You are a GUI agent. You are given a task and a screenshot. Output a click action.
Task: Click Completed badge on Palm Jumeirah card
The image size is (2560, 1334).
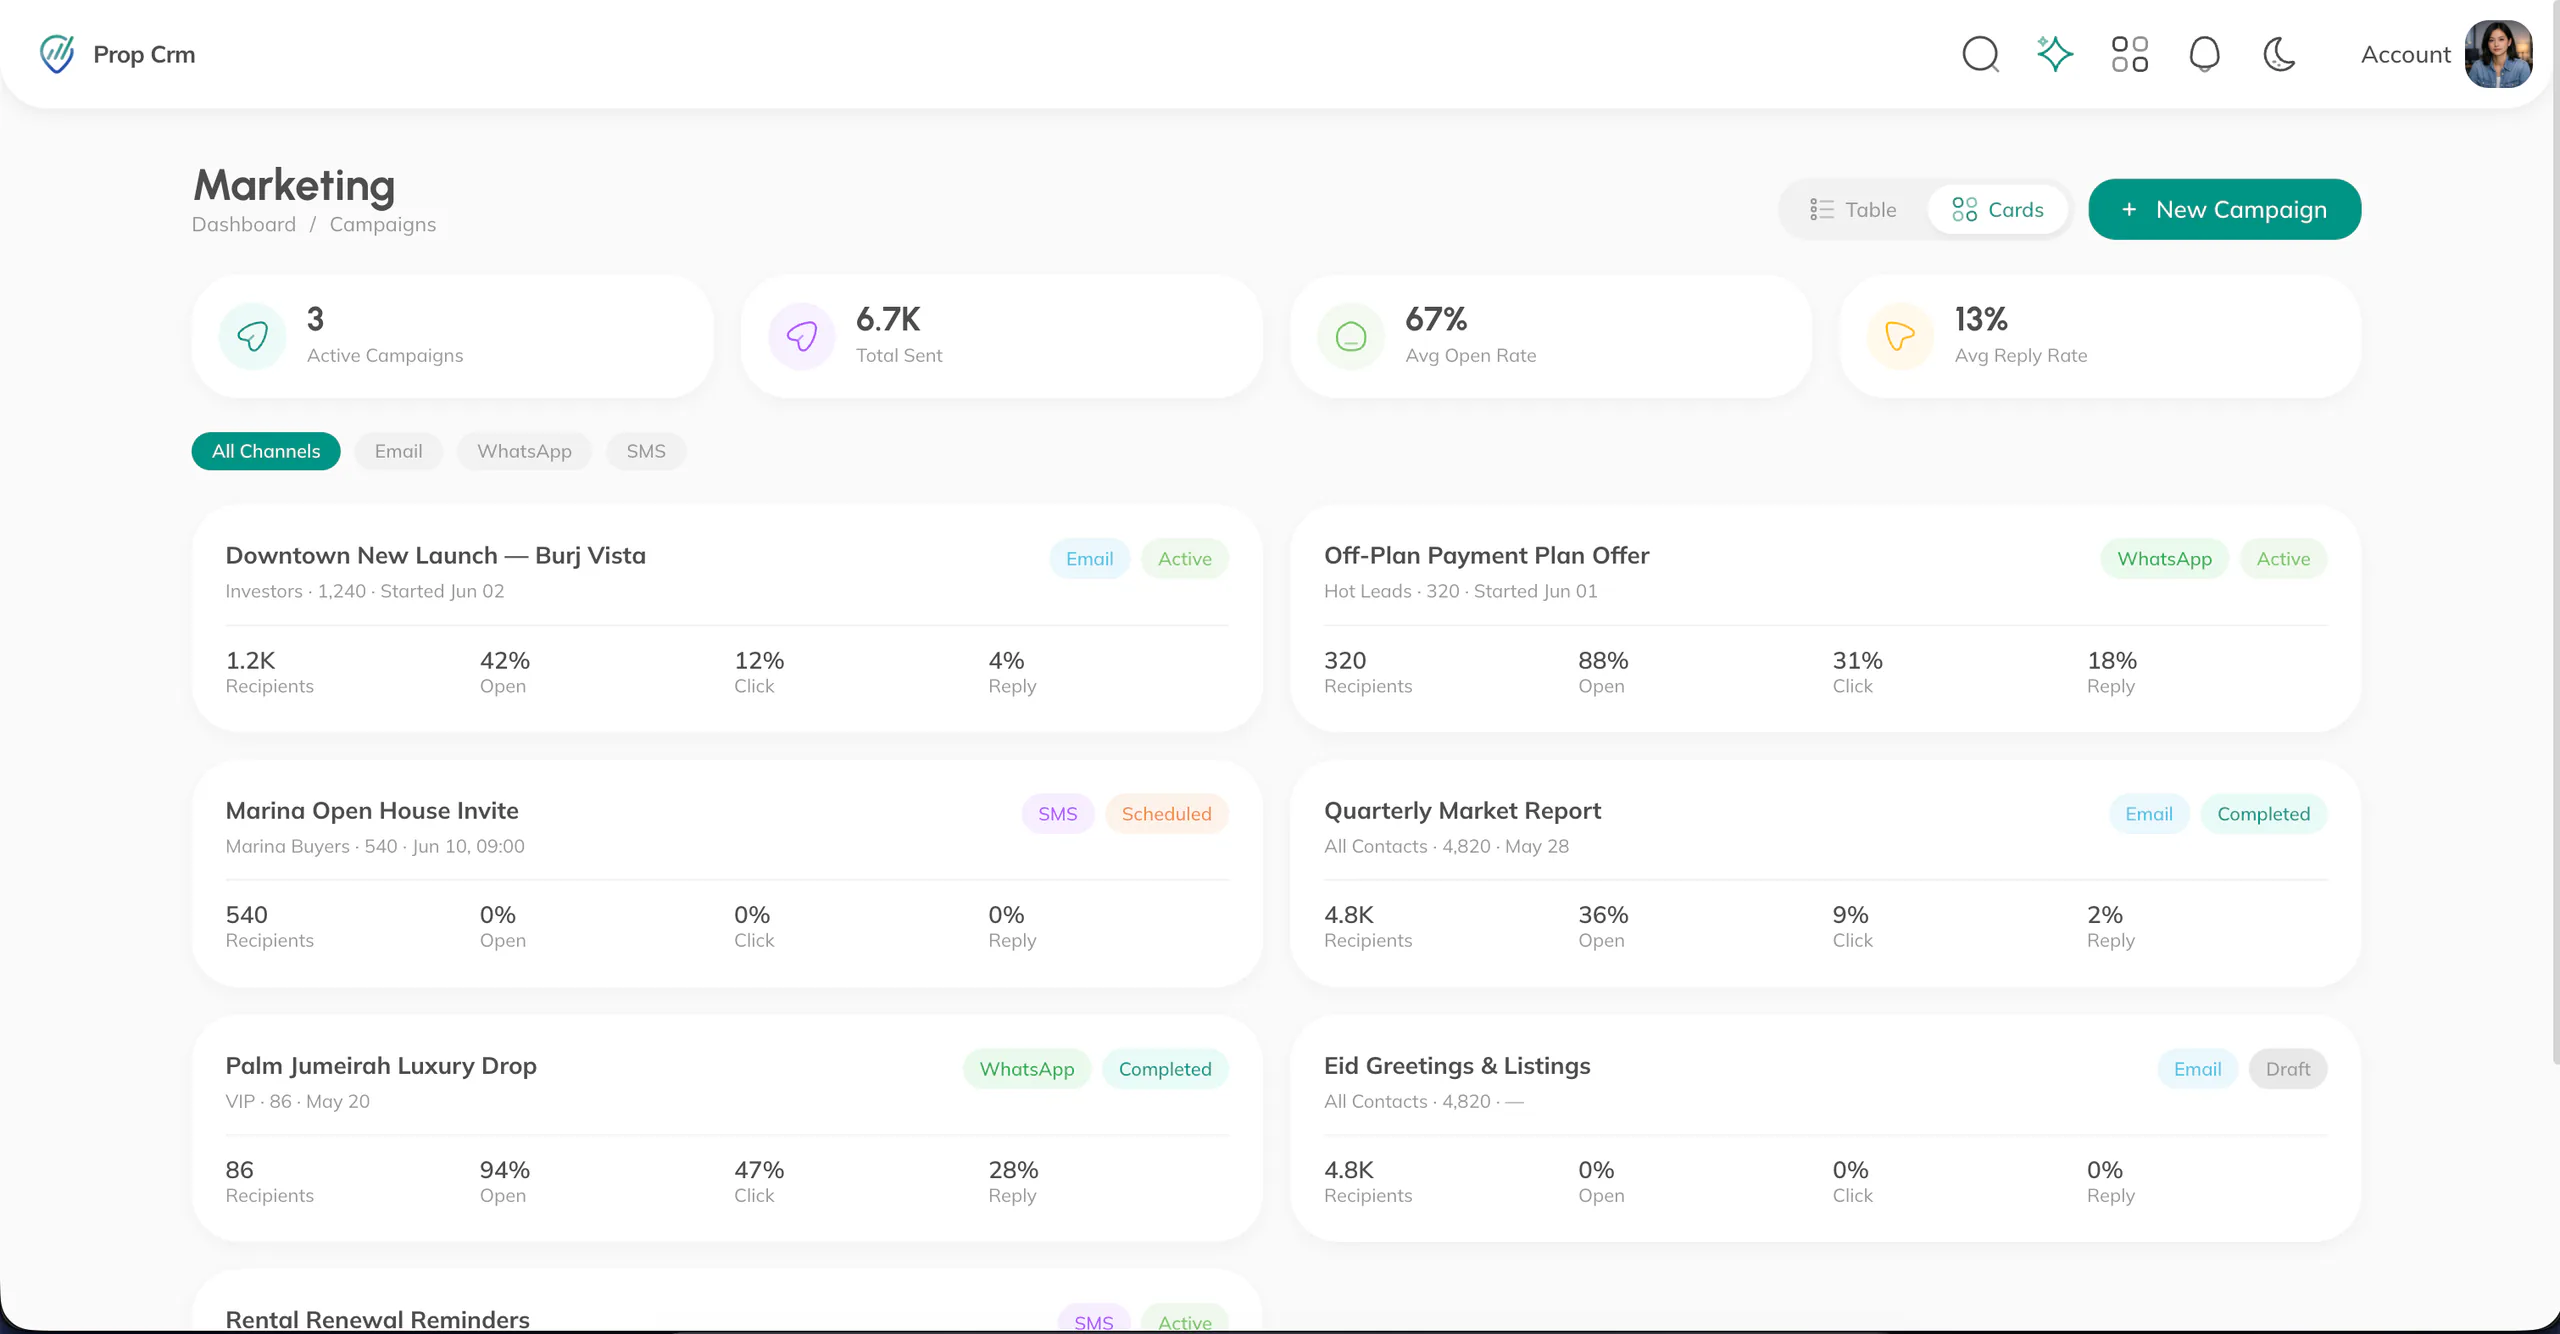pos(1165,1069)
